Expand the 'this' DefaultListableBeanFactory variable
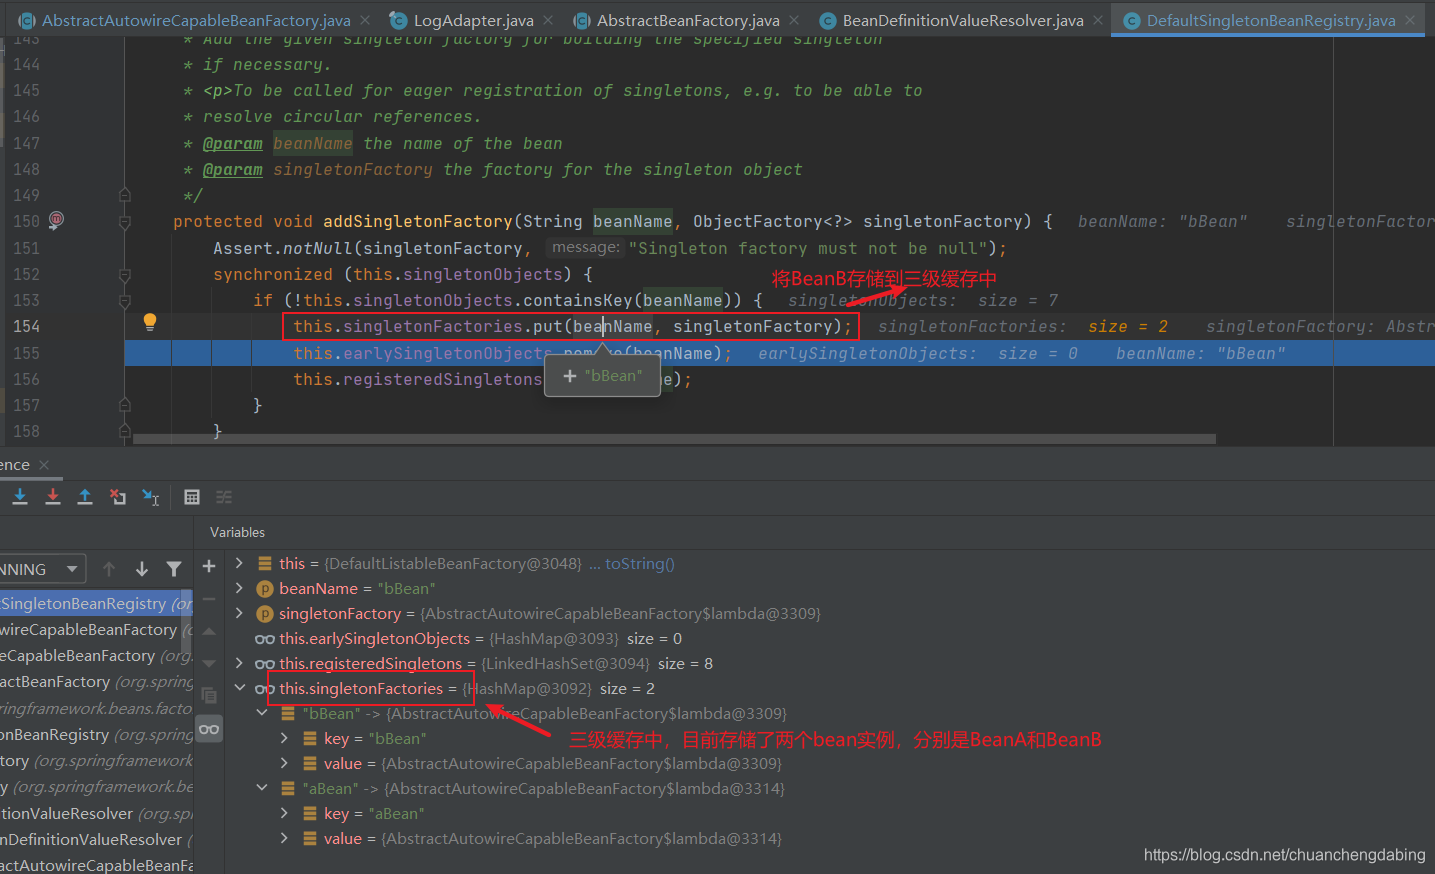The width and height of the screenshot is (1435, 874). pos(239,563)
